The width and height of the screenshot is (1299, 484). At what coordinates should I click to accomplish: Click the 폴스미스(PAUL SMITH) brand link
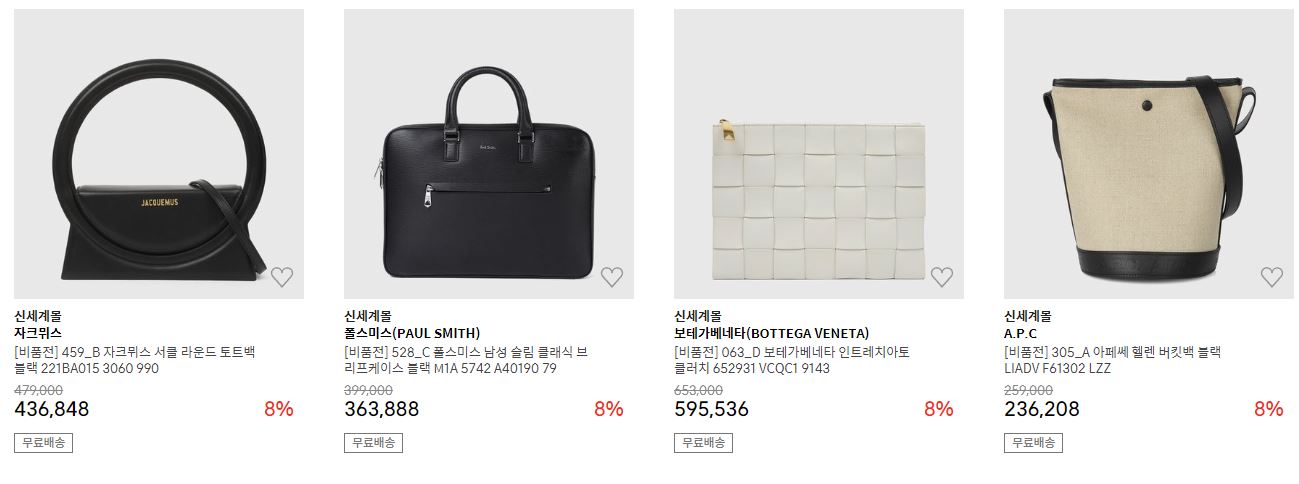[x=412, y=333]
